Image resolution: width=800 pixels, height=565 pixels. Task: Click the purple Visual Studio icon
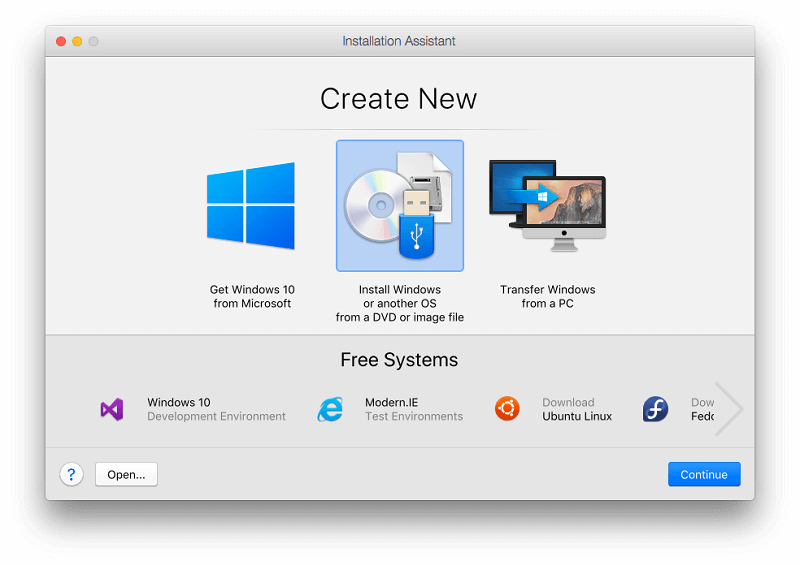click(x=111, y=409)
